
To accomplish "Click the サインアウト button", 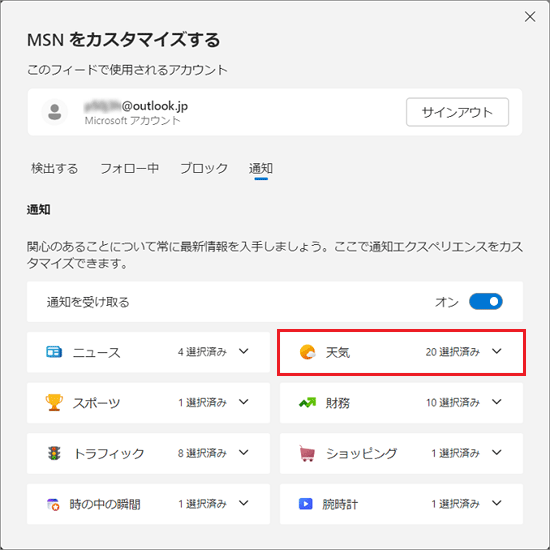I will tap(457, 112).
